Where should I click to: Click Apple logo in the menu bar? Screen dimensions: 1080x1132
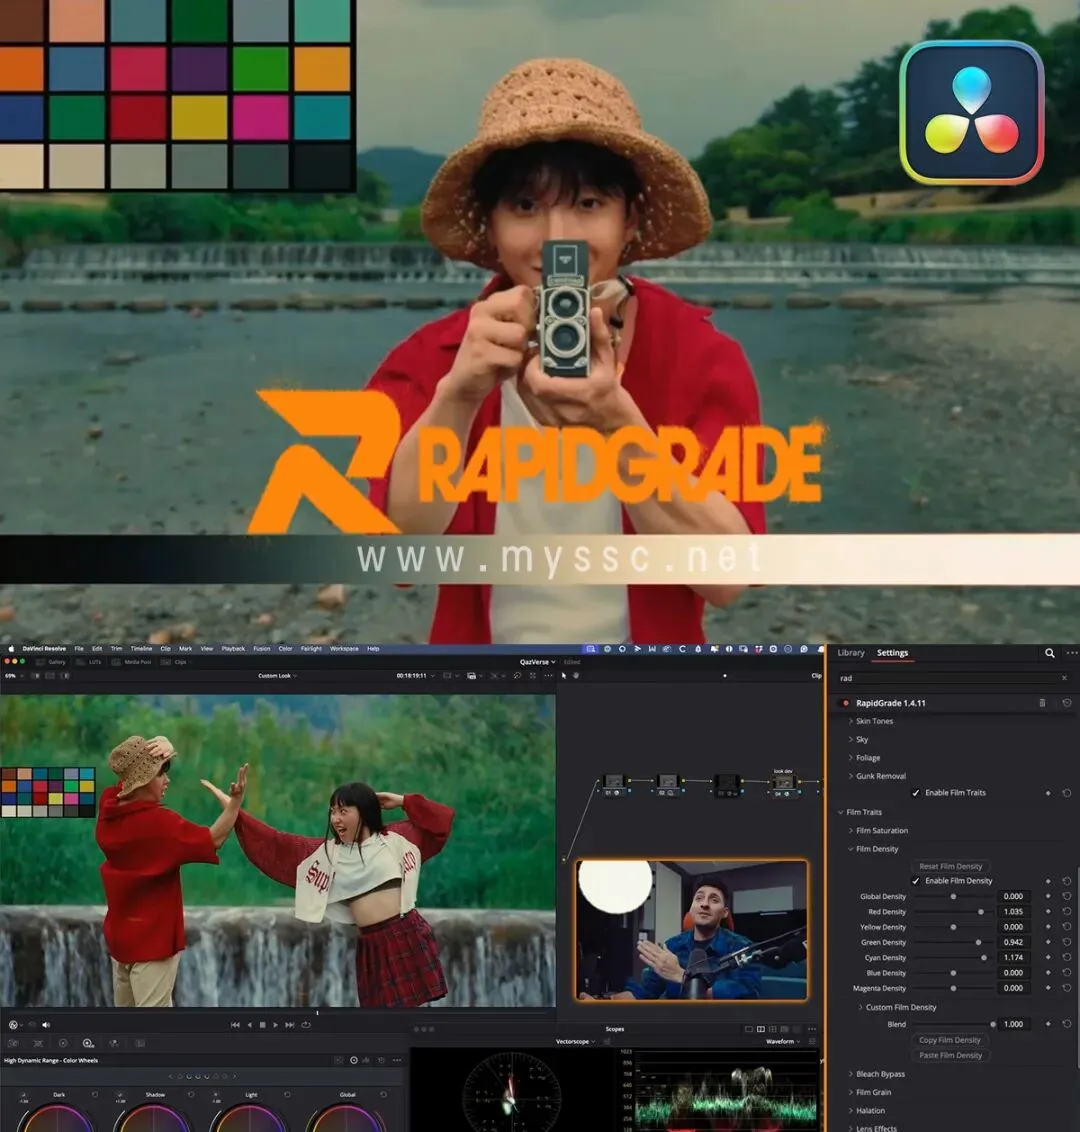pyautogui.click(x=10, y=648)
